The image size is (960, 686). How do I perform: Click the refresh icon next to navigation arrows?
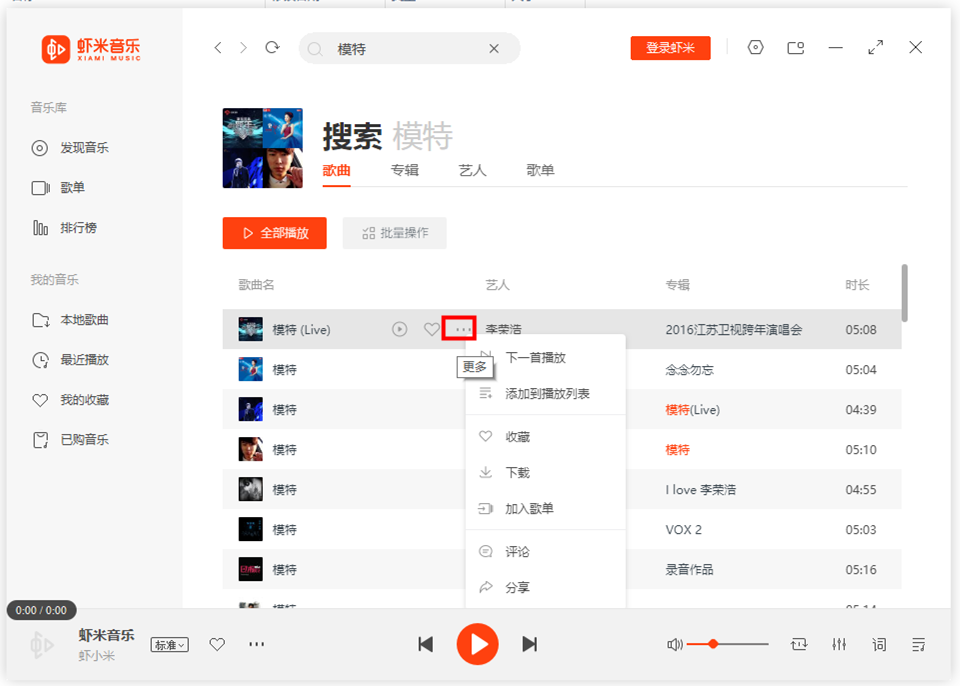272,48
